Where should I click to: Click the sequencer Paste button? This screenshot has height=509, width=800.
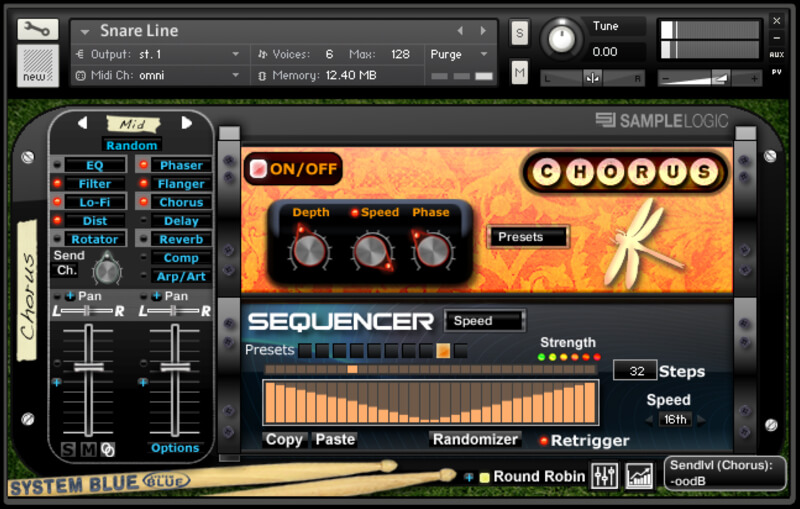point(335,439)
